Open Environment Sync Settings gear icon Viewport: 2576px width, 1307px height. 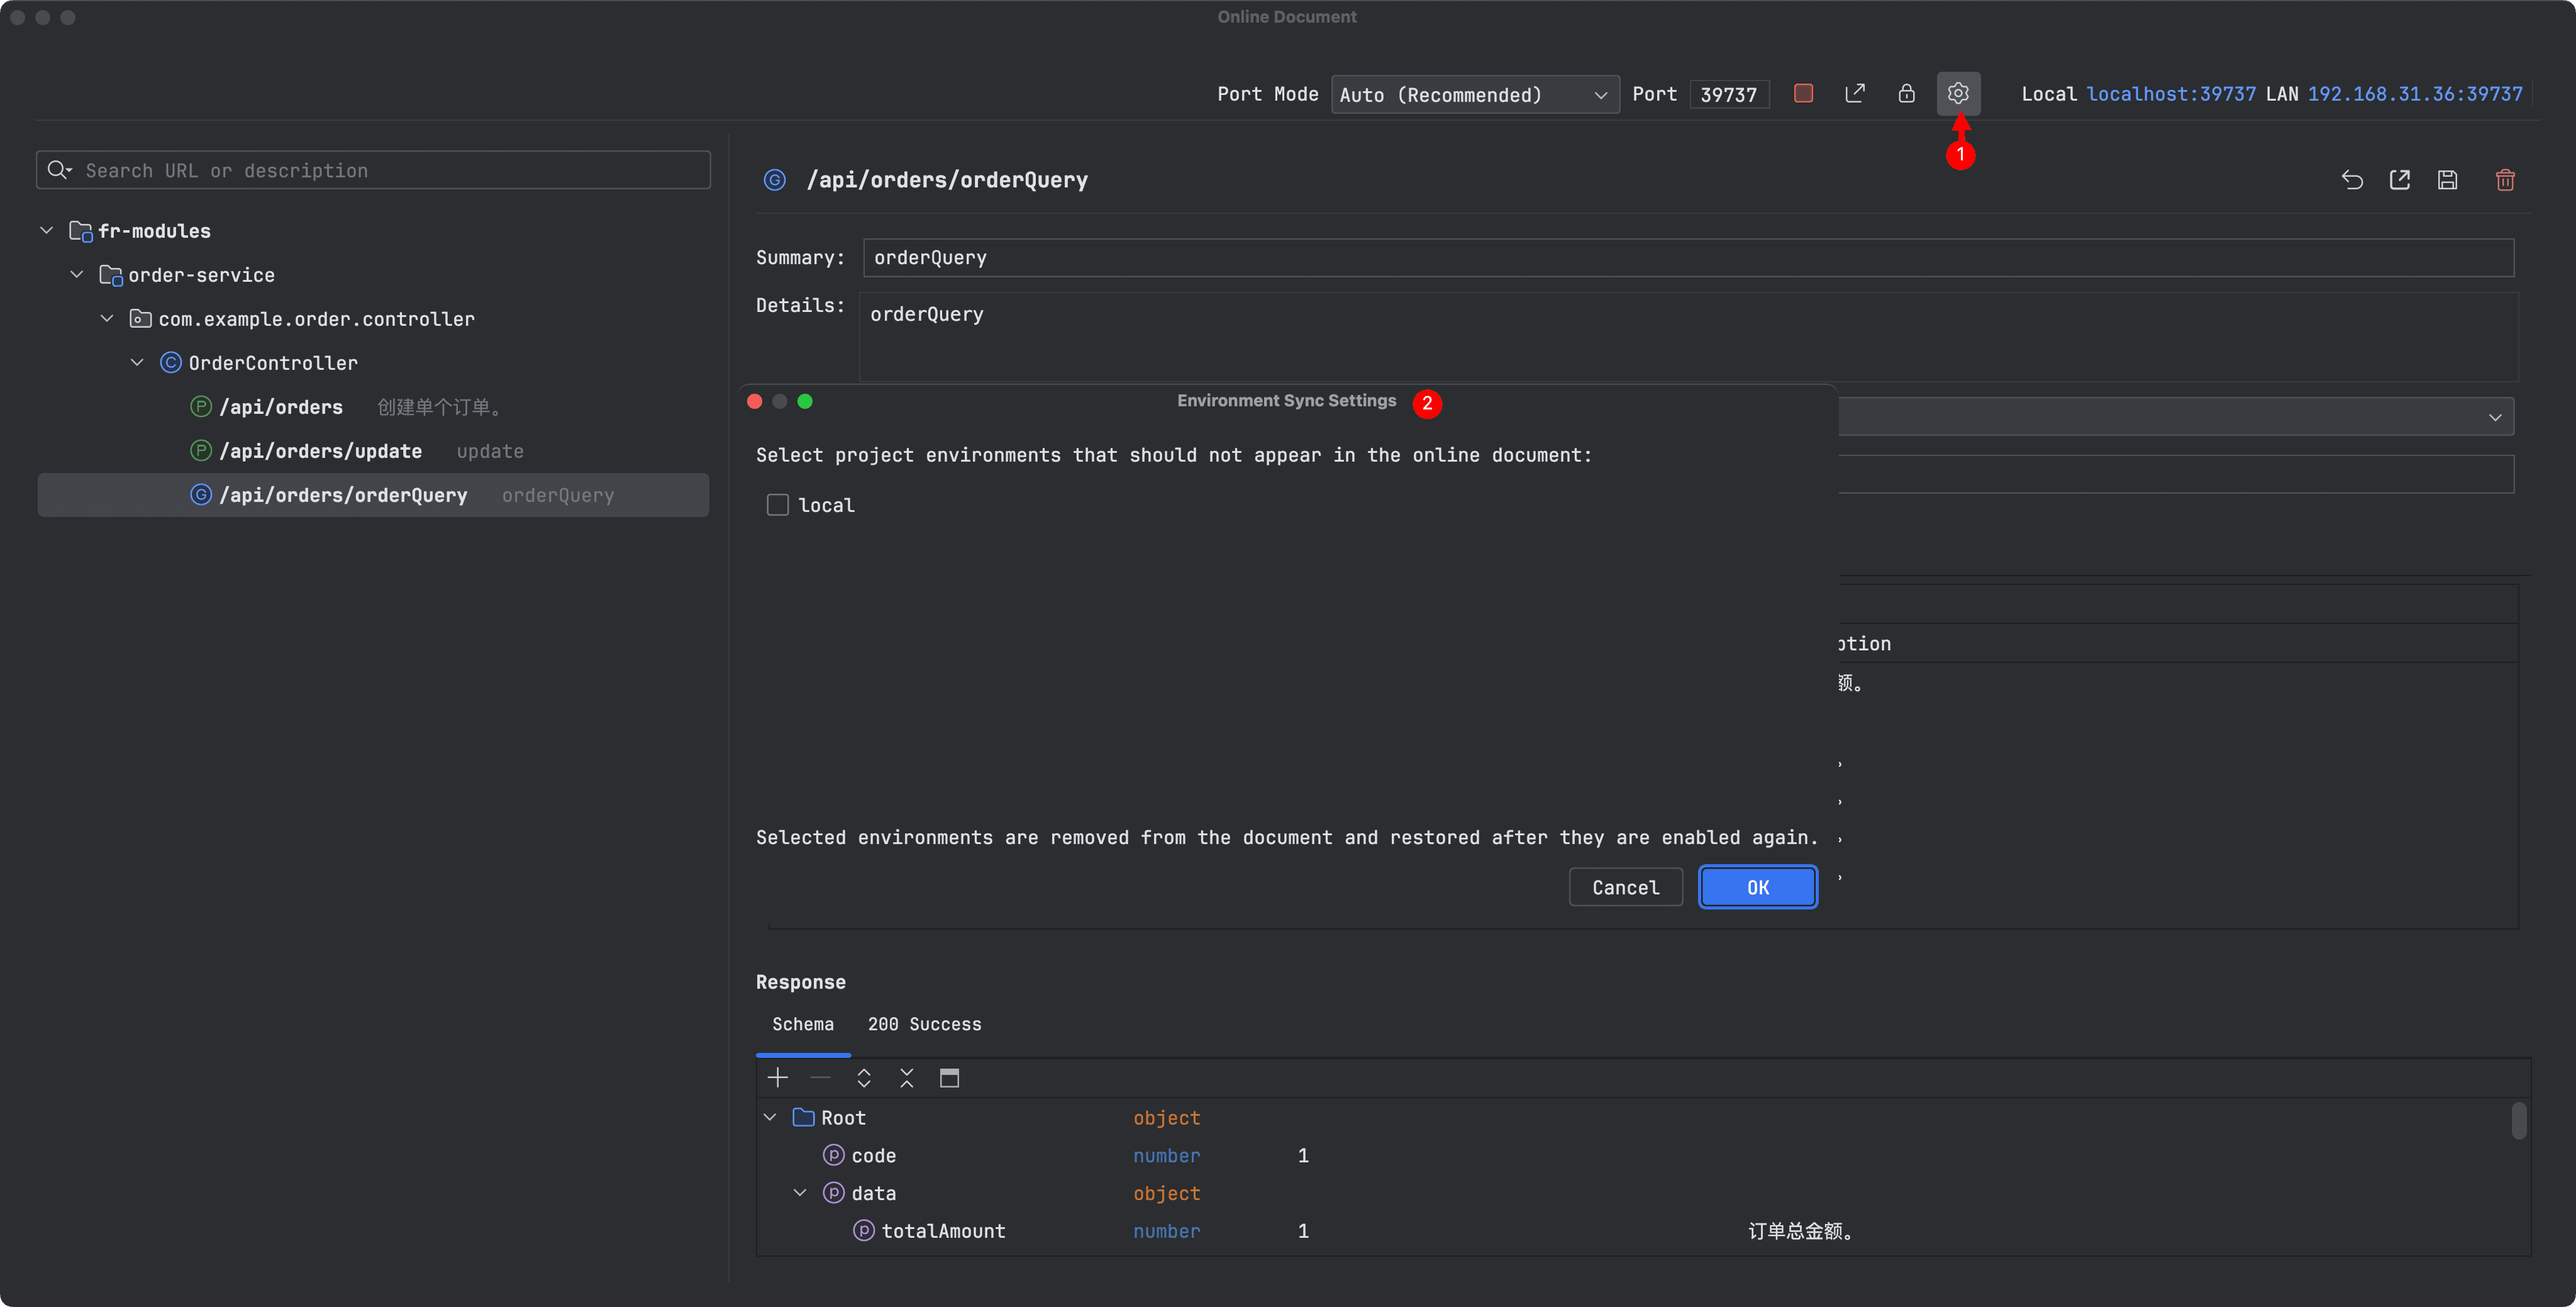[1958, 93]
